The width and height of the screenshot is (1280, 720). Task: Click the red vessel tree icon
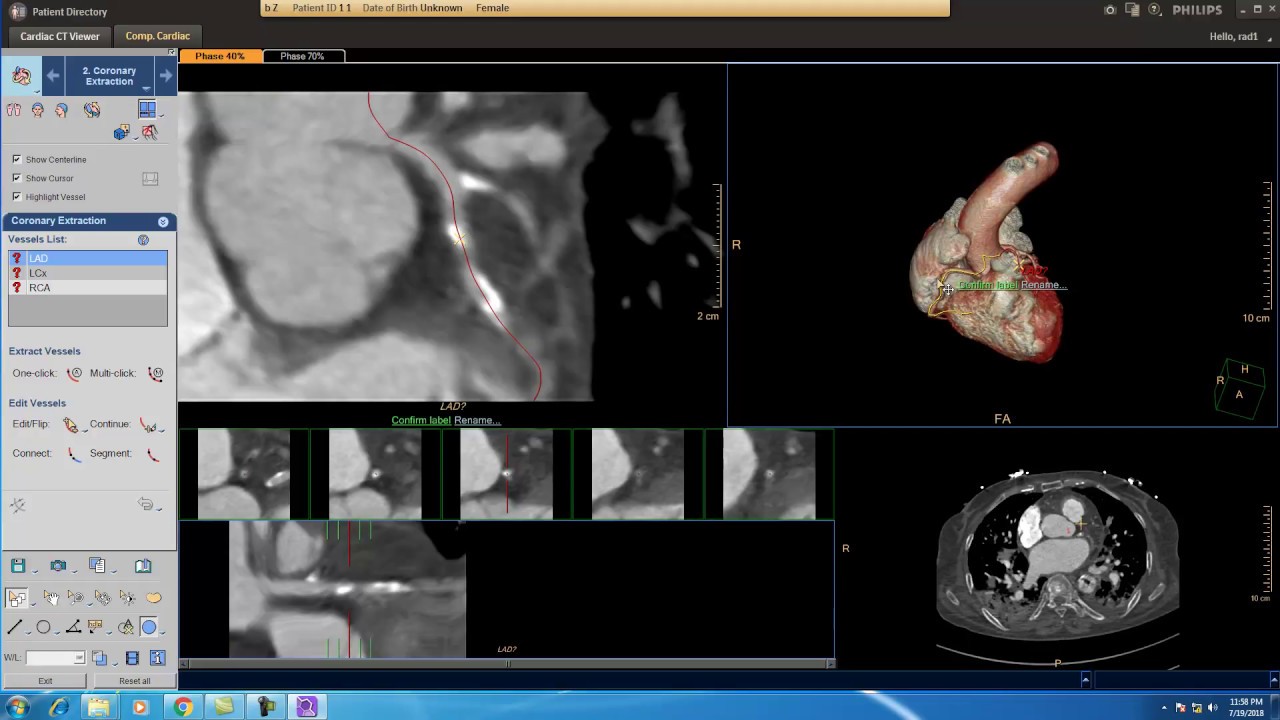tap(149, 132)
